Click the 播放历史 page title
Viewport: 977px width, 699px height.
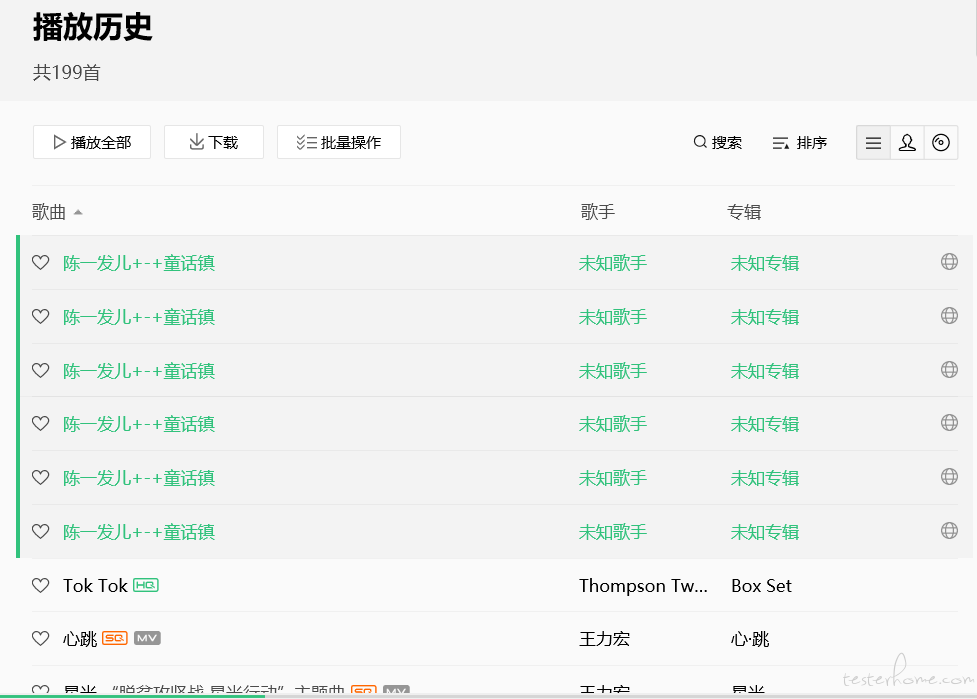tap(93, 27)
